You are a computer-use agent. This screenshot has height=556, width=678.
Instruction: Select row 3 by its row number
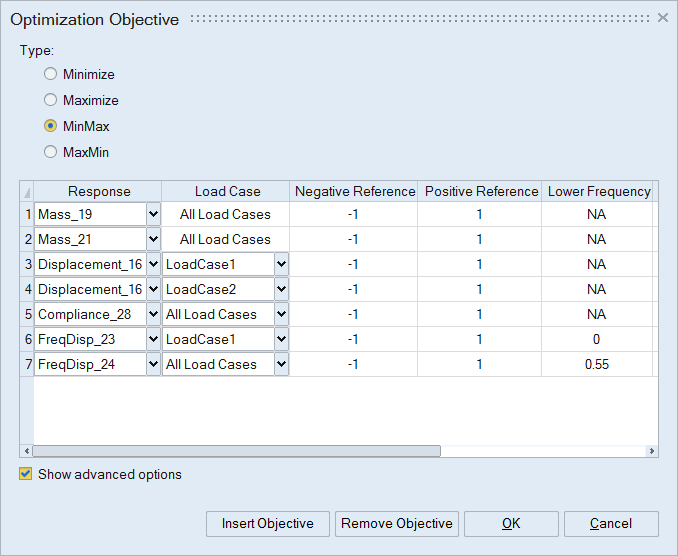[x=27, y=264]
